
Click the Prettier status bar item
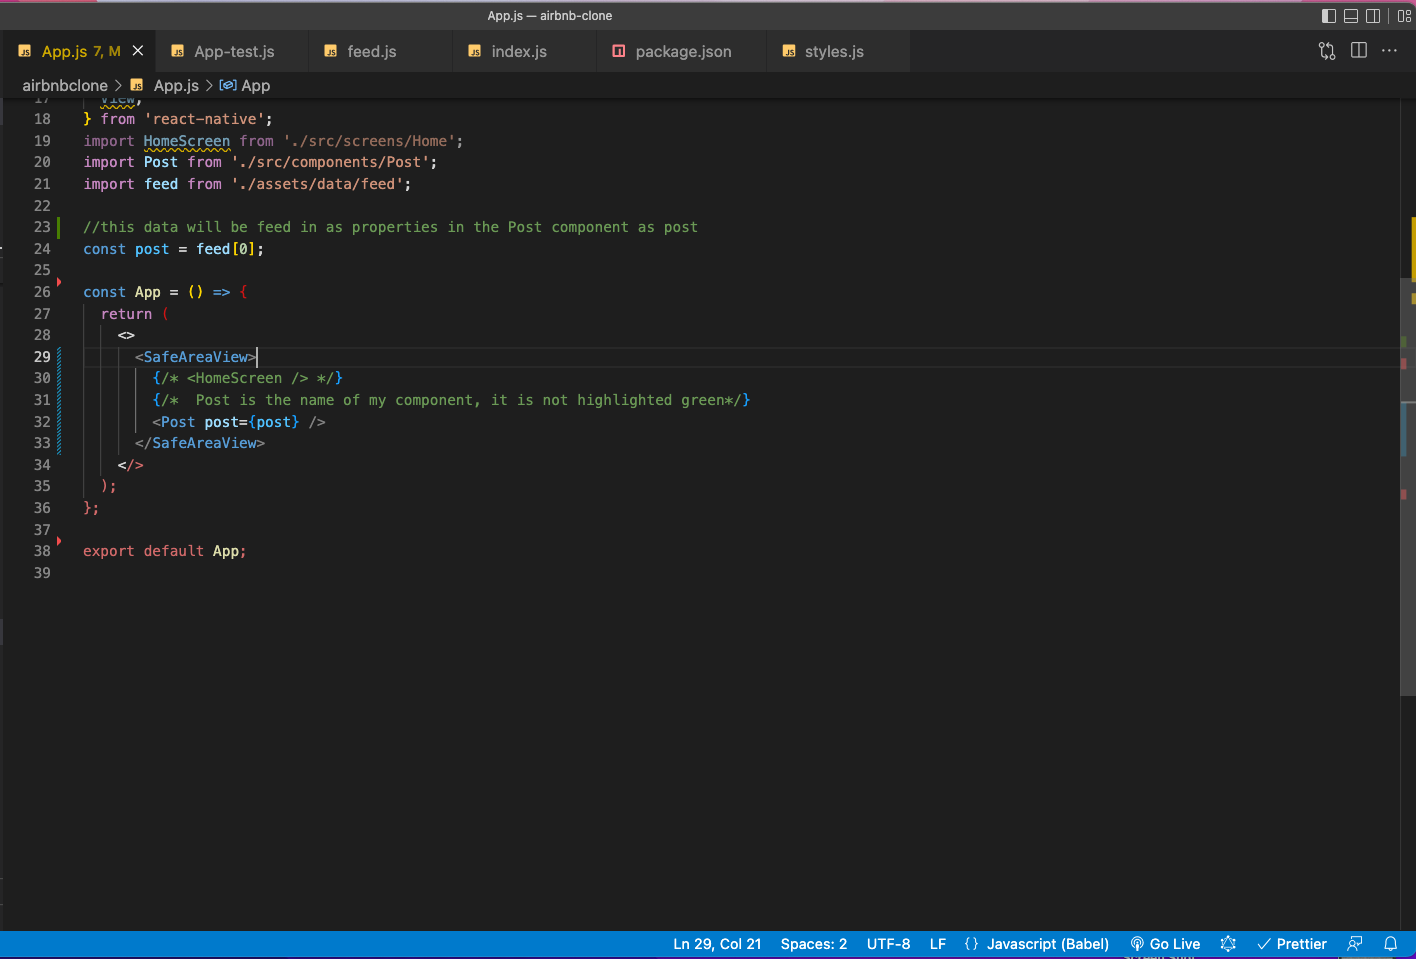1292,944
